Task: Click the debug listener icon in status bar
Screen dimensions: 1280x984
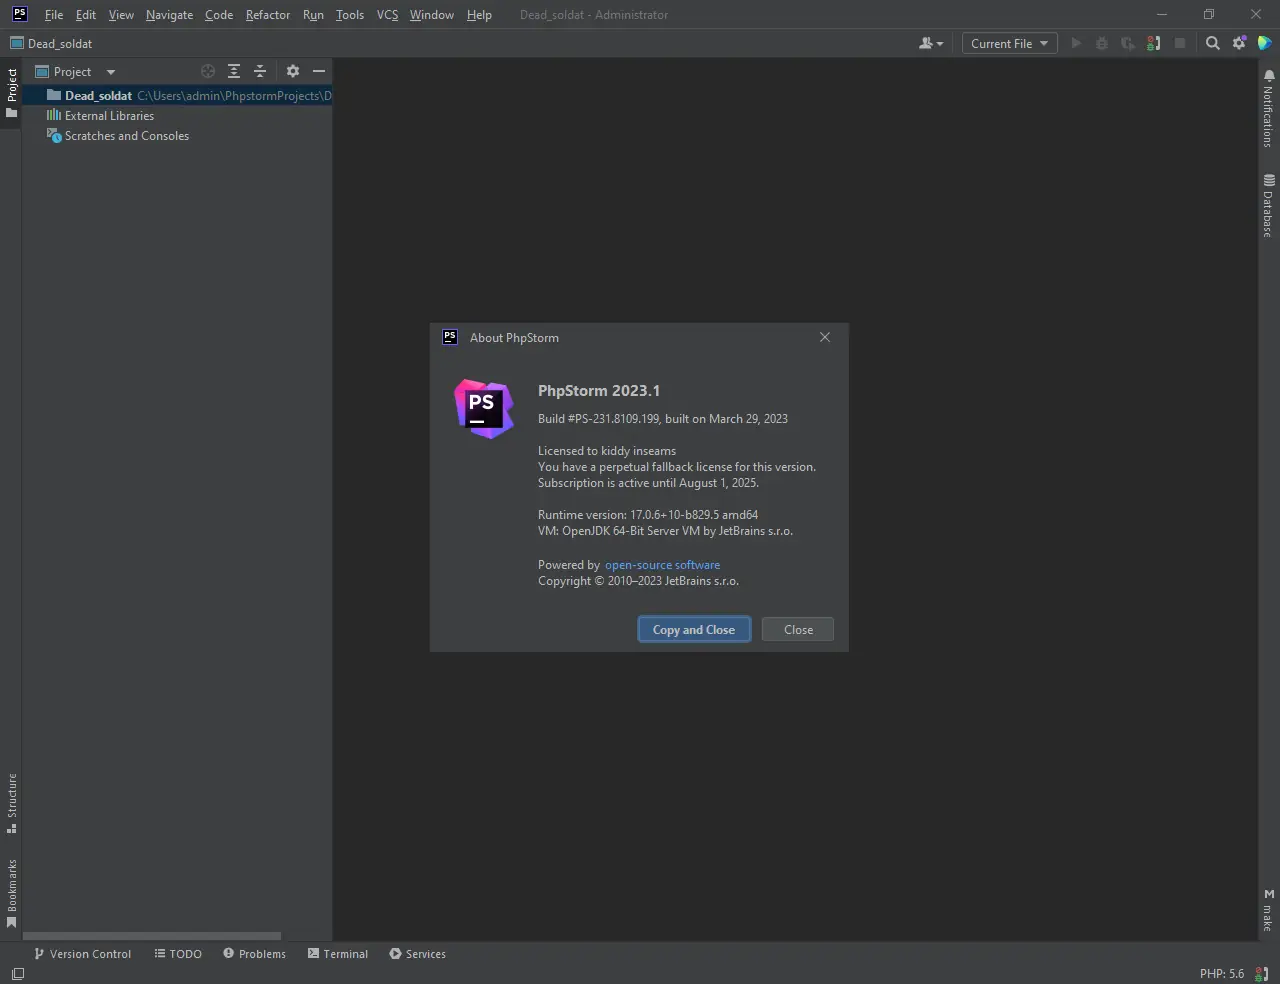Action: [x=1262, y=974]
